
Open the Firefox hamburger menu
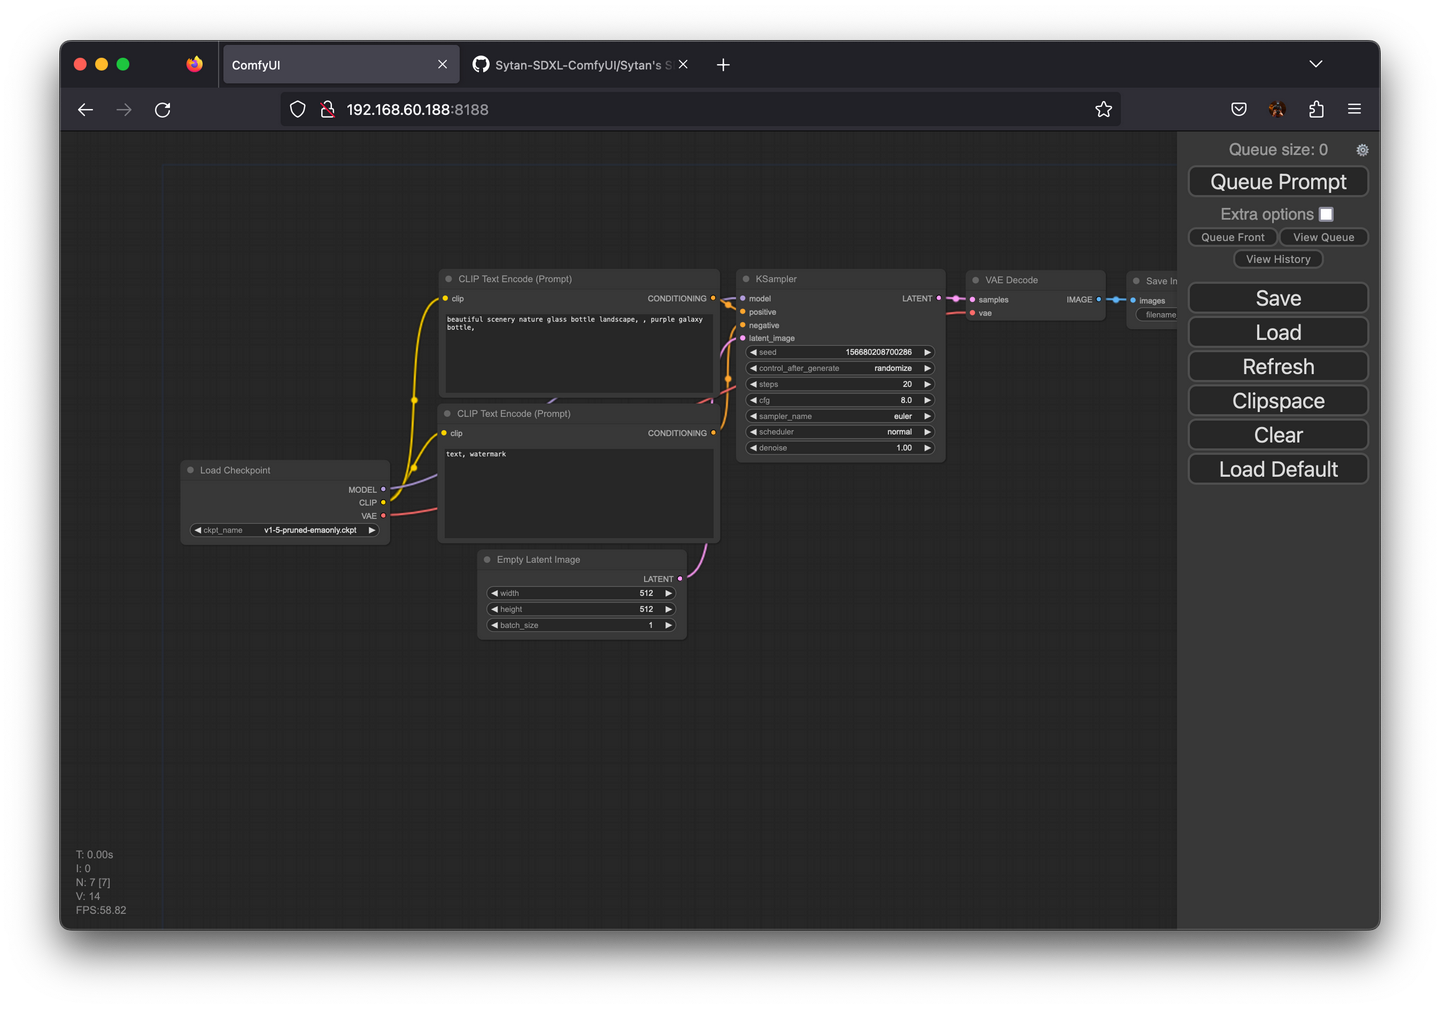point(1354,109)
